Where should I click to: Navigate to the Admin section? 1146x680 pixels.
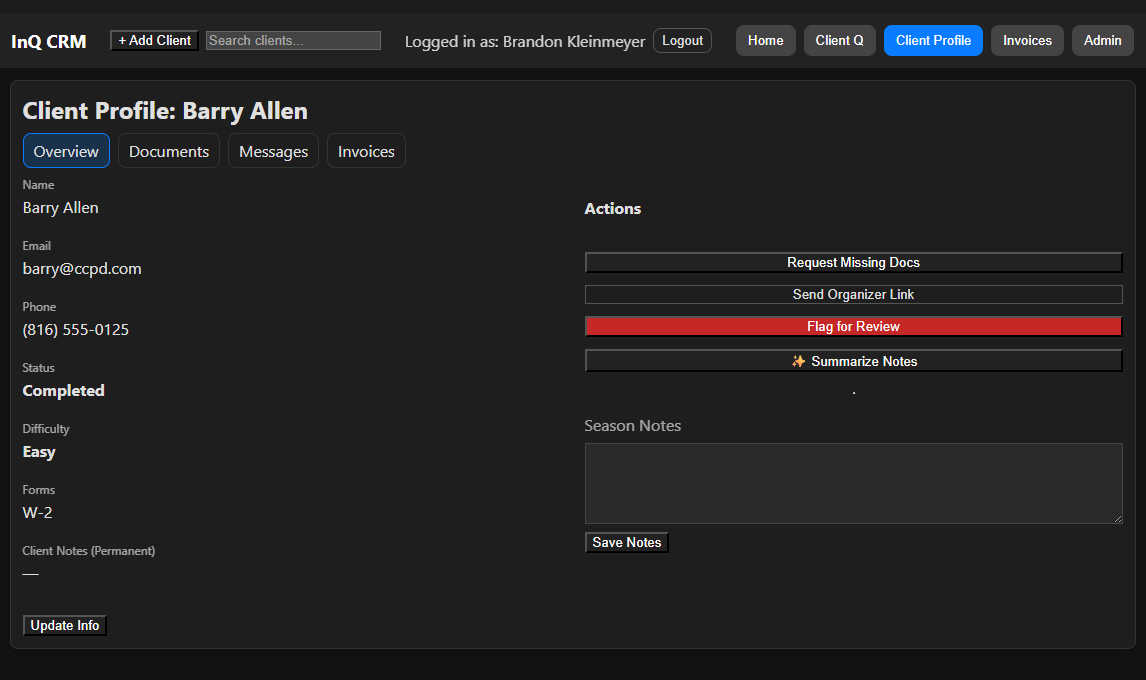1102,41
